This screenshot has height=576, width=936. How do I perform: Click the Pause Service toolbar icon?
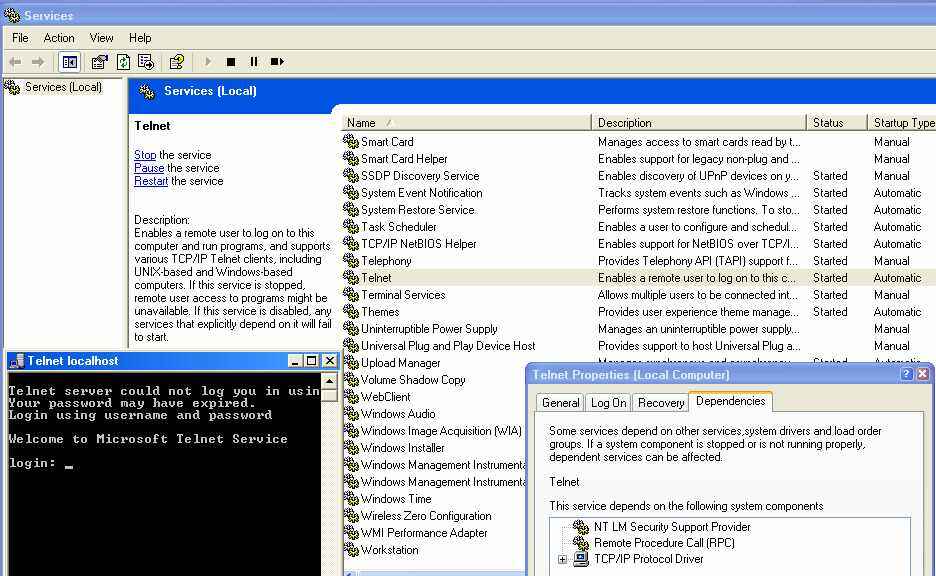(254, 61)
